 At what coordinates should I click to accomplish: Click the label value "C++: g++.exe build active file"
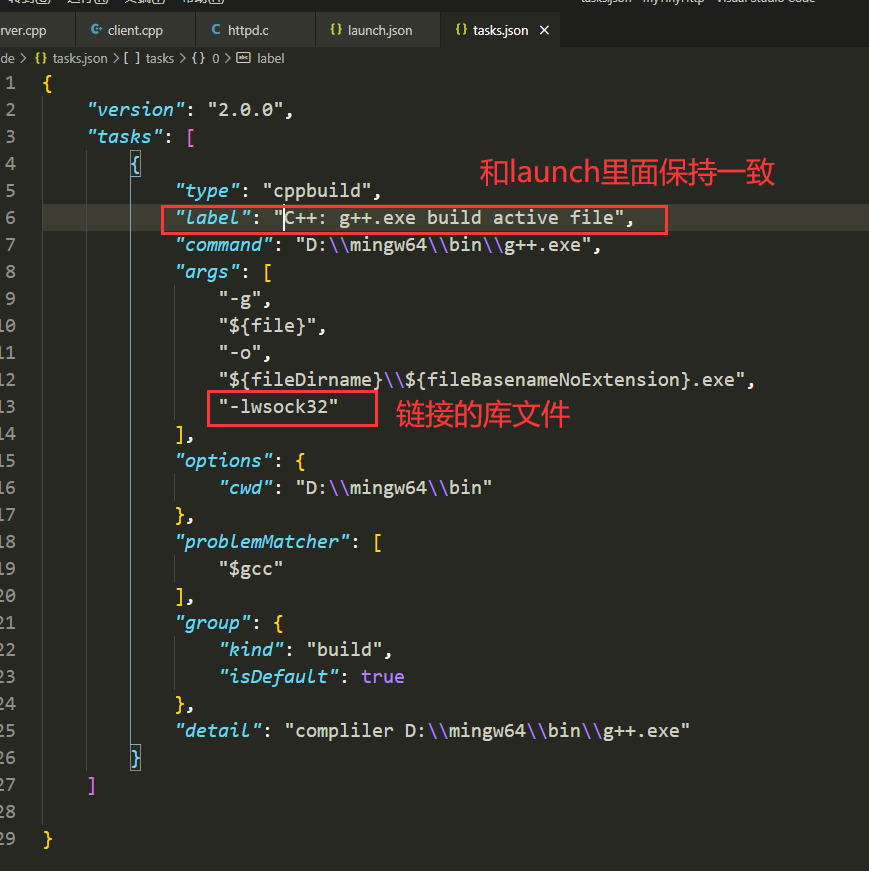[x=449, y=218]
